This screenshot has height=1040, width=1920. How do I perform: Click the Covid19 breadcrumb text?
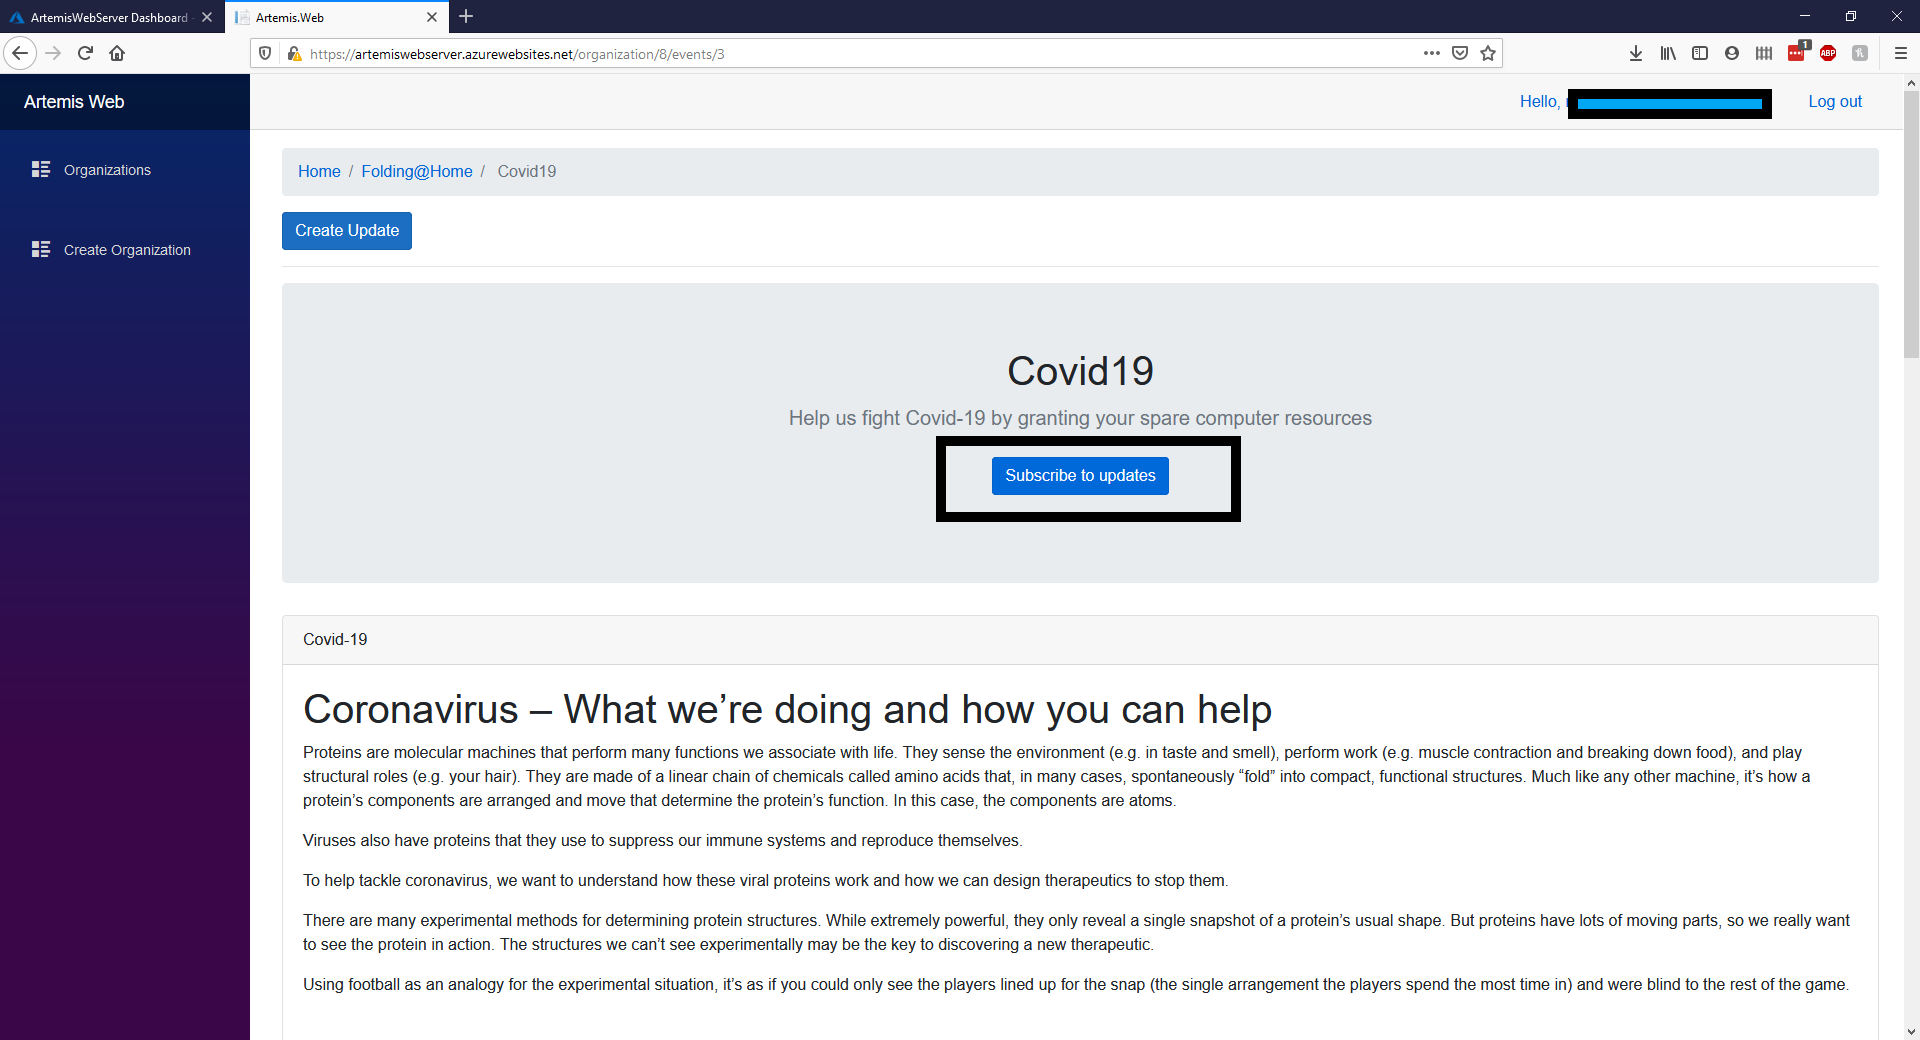[527, 171]
